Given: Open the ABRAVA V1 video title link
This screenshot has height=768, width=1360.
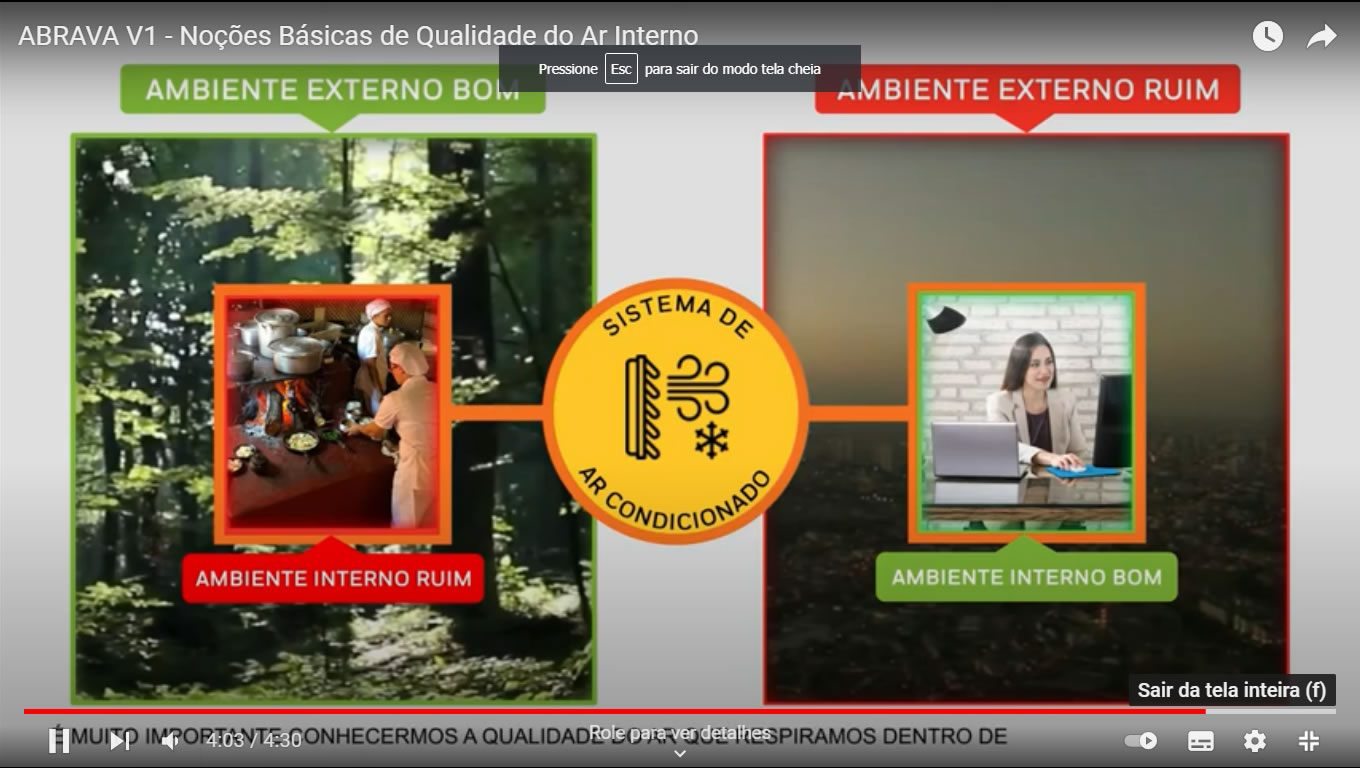Looking at the screenshot, I should click(358, 36).
